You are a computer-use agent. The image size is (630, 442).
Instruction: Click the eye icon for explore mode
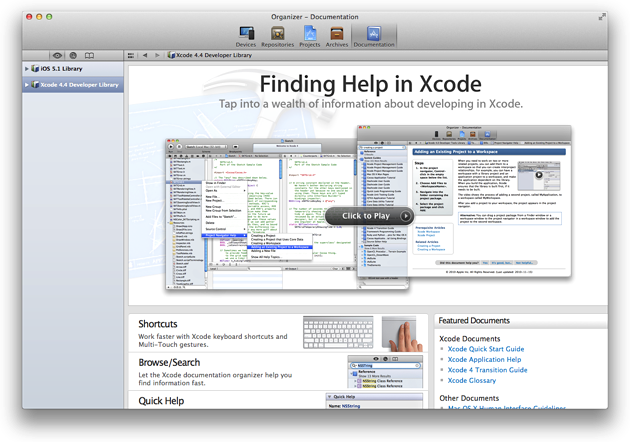pyautogui.click(x=57, y=55)
